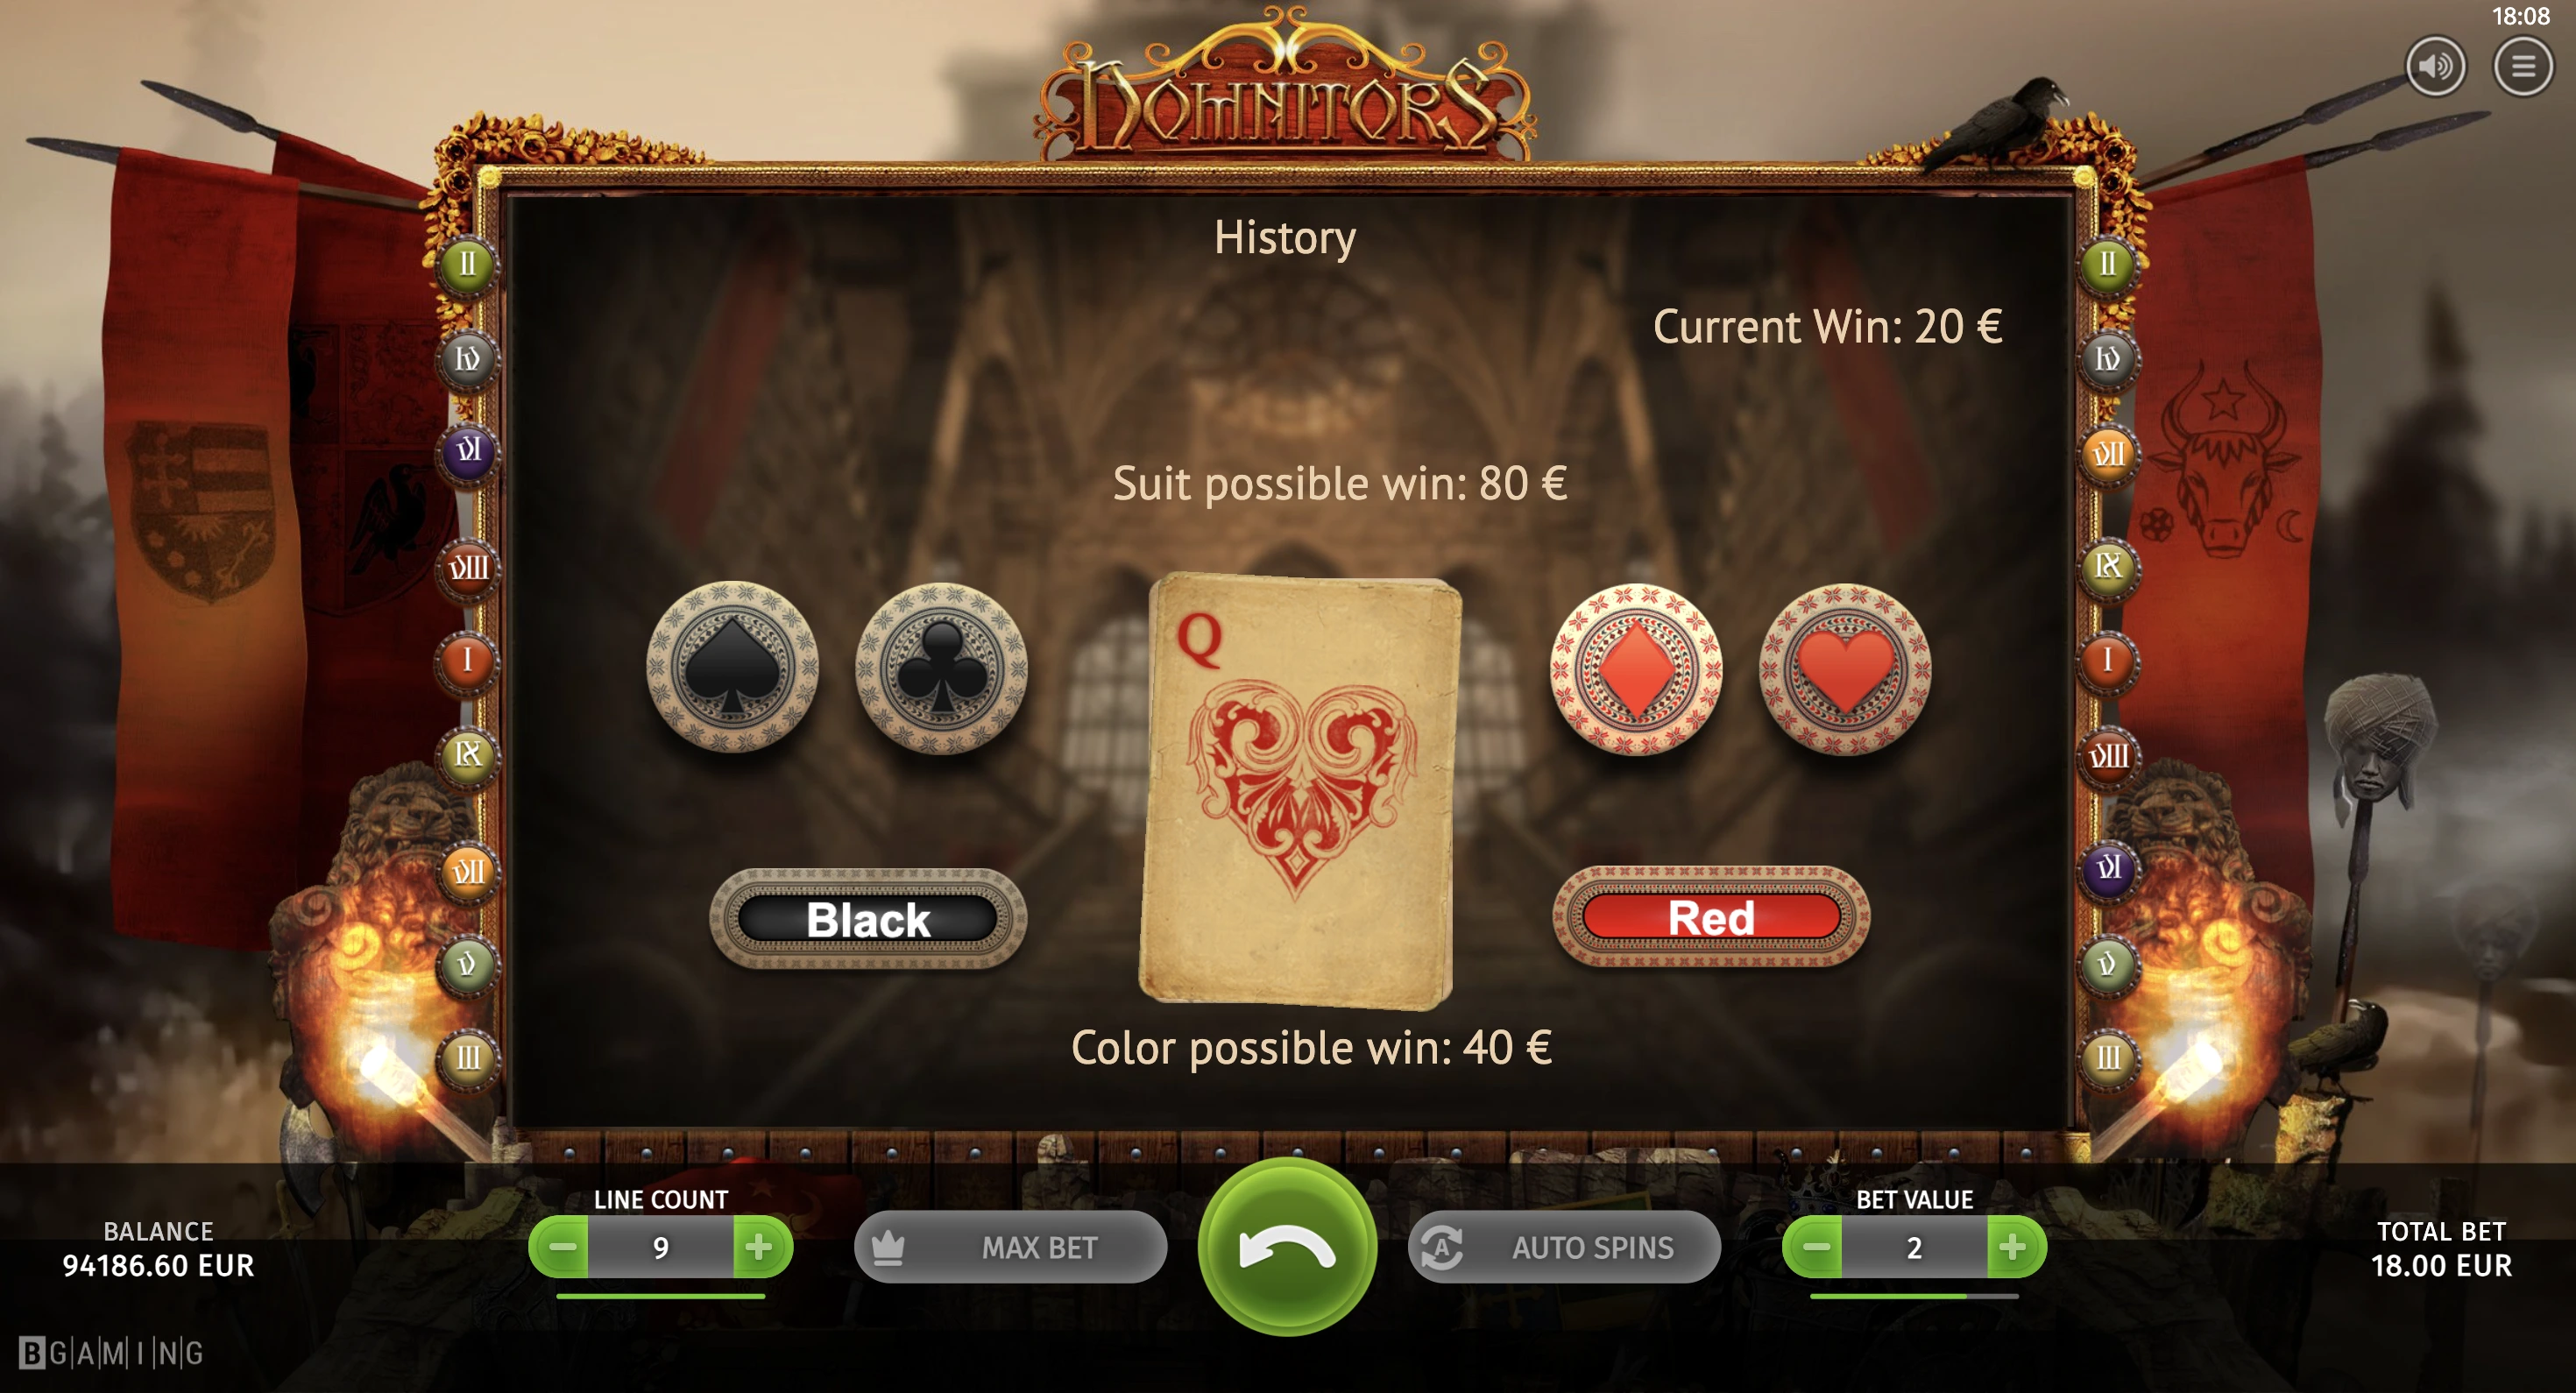
Task: Select payline II marker on left
Action: [x=466, y=265]
